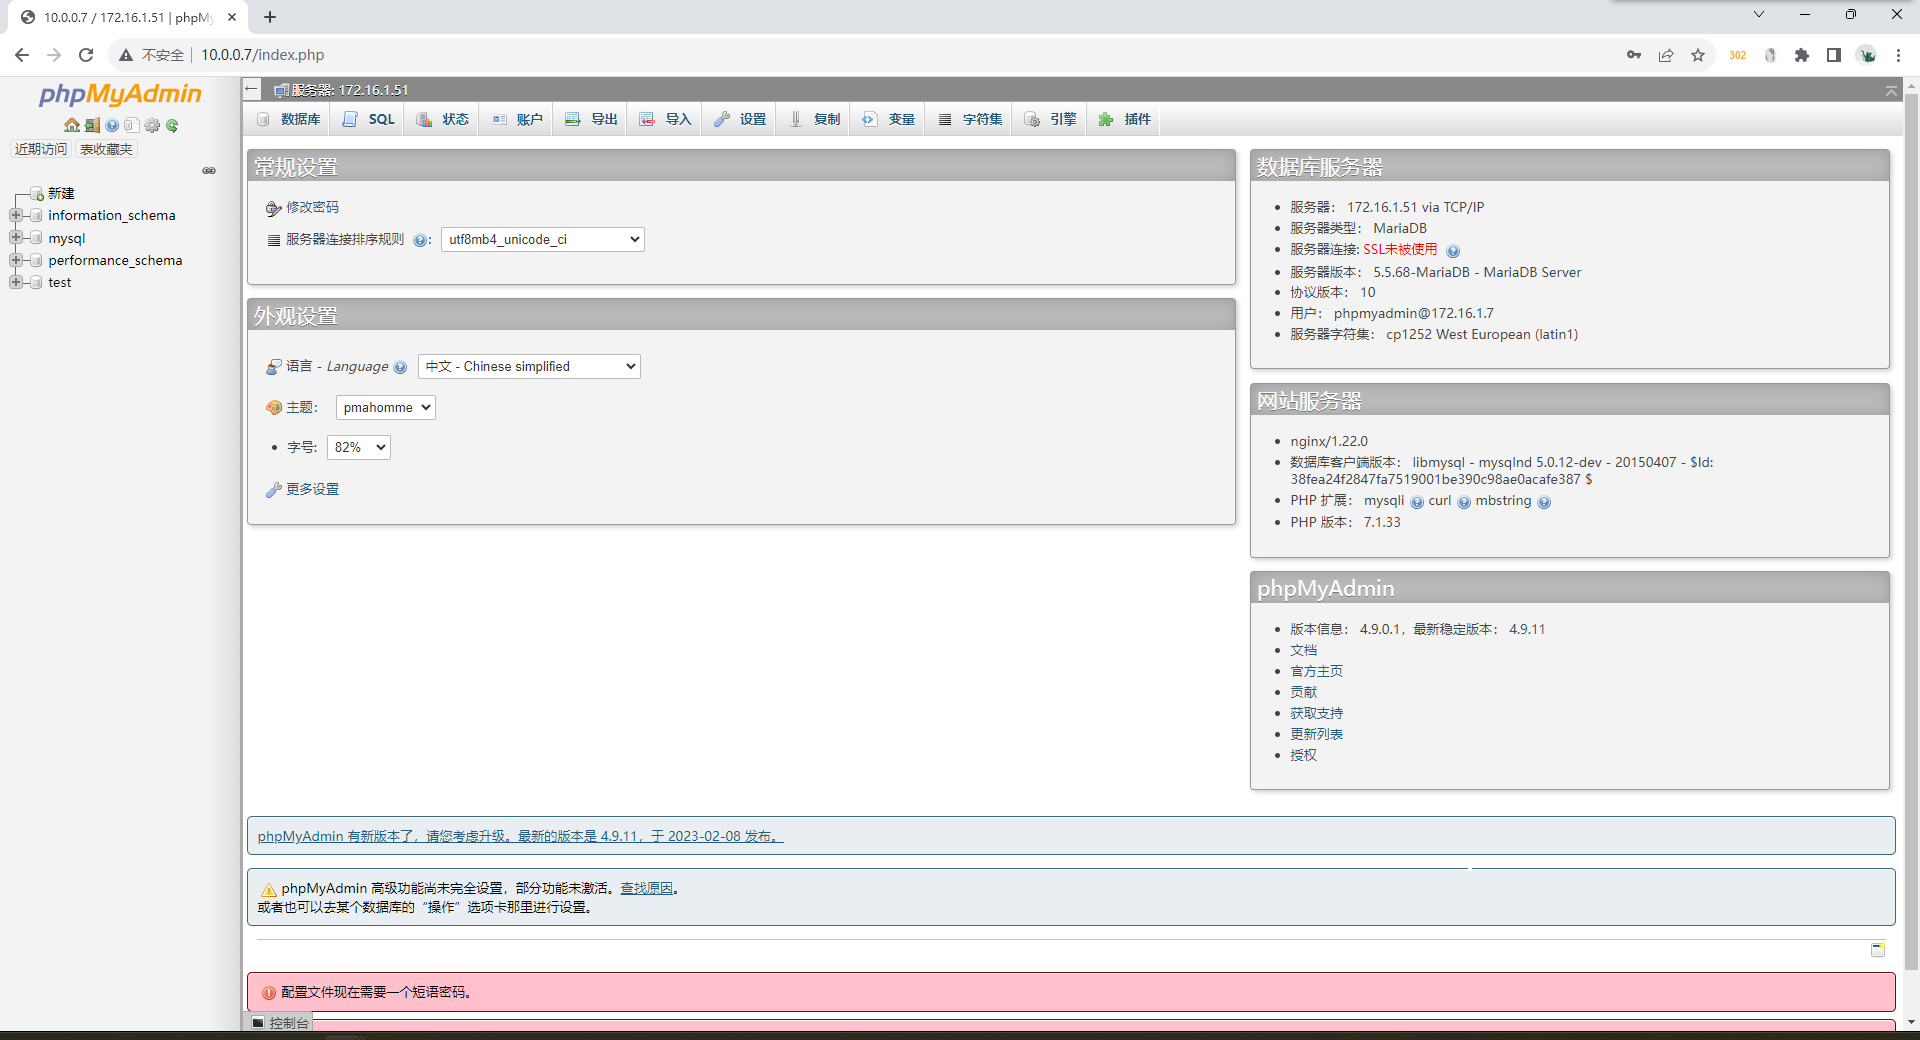Open the browser tab search chevron
The width and height of the screenshot is (1920, 1040).
coord(1759,15)
